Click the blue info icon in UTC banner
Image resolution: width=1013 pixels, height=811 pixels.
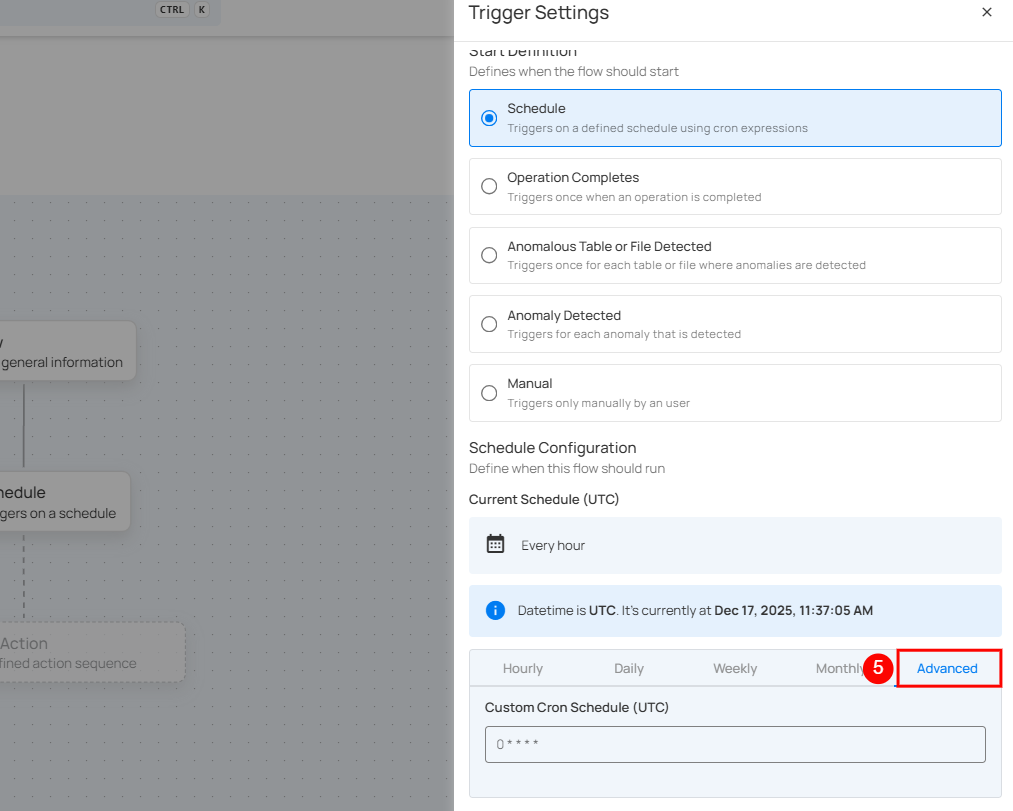(495, 610)
